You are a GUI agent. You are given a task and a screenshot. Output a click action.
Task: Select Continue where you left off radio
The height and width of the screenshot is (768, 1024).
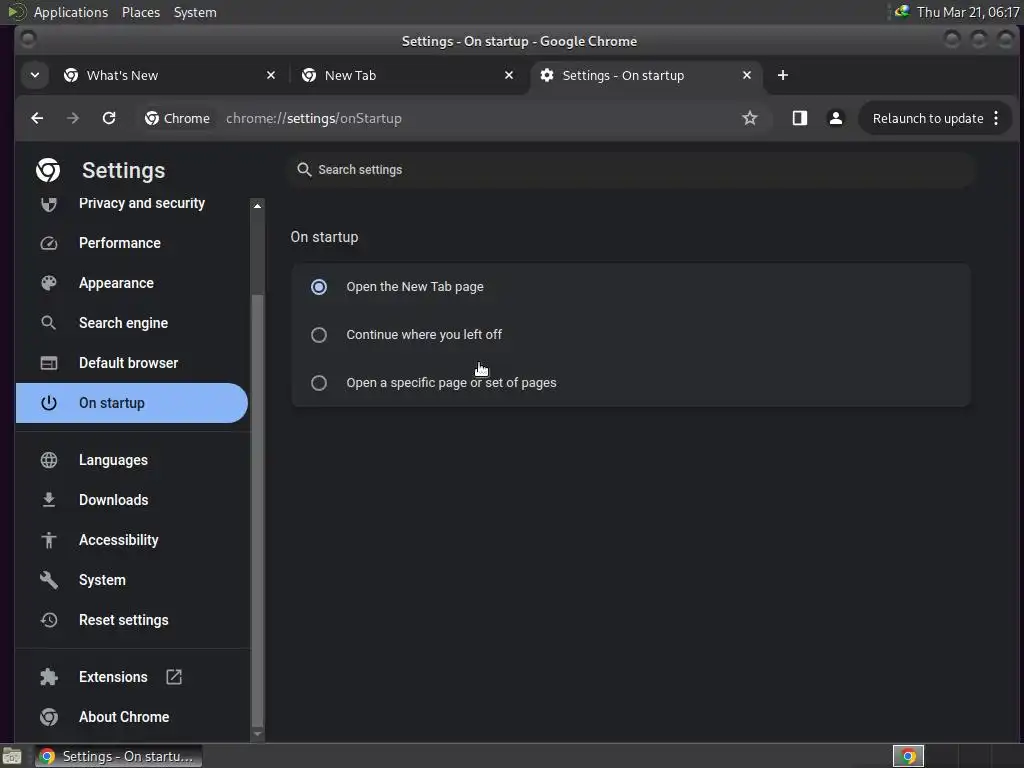319,335
